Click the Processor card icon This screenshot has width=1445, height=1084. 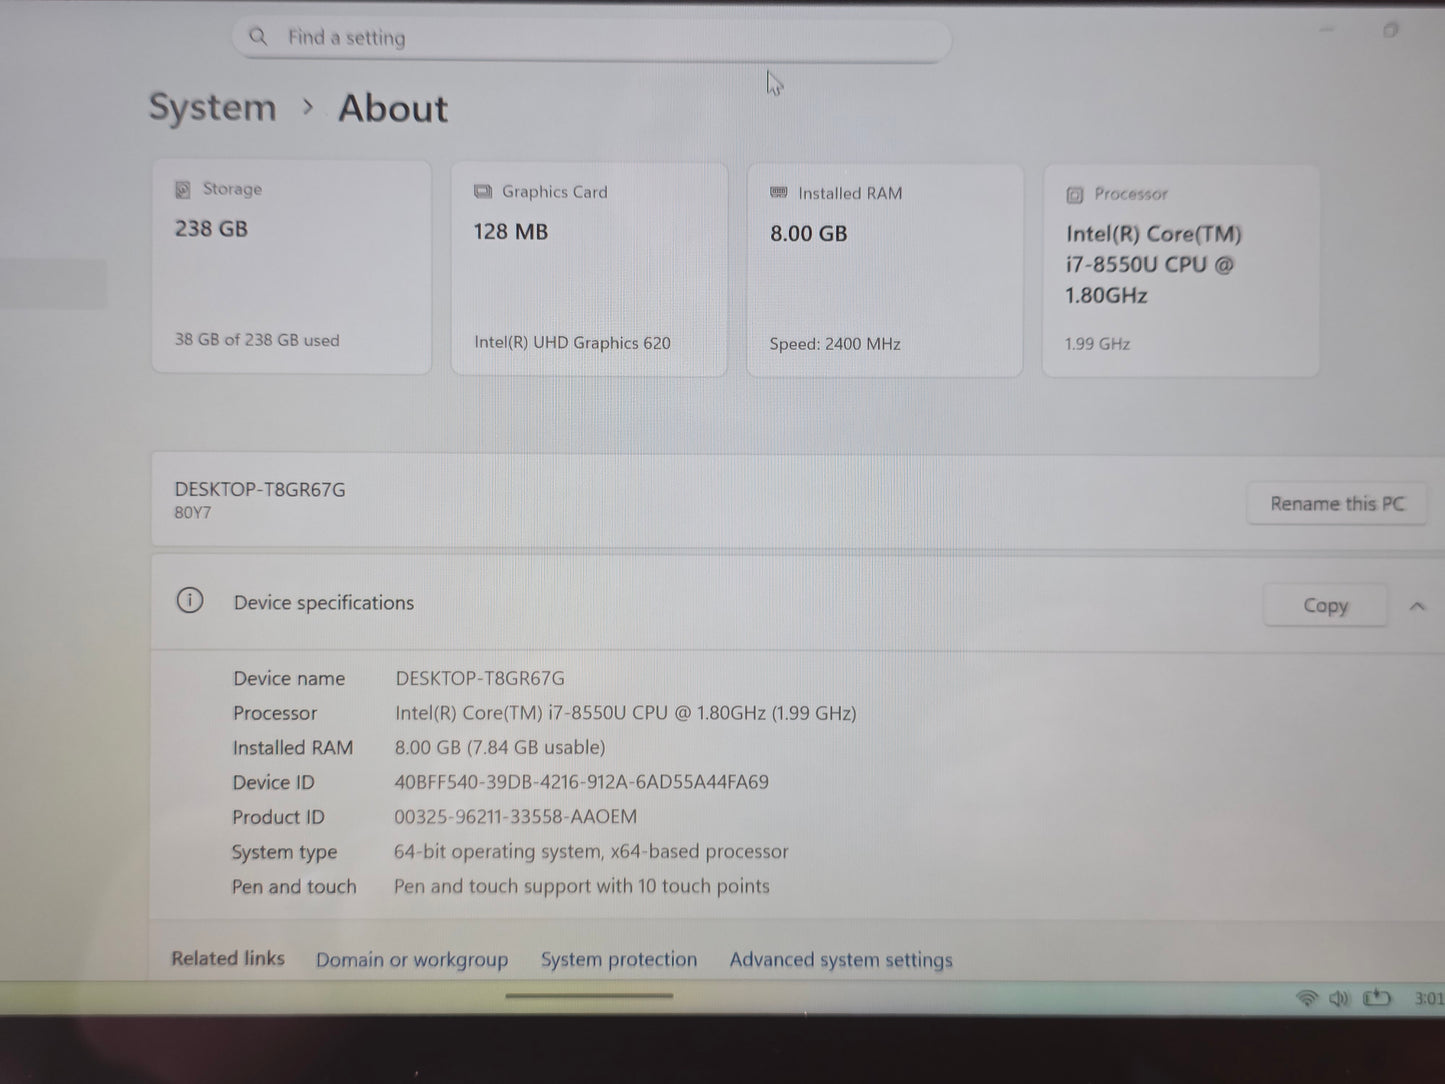[x=1075, y=194]
